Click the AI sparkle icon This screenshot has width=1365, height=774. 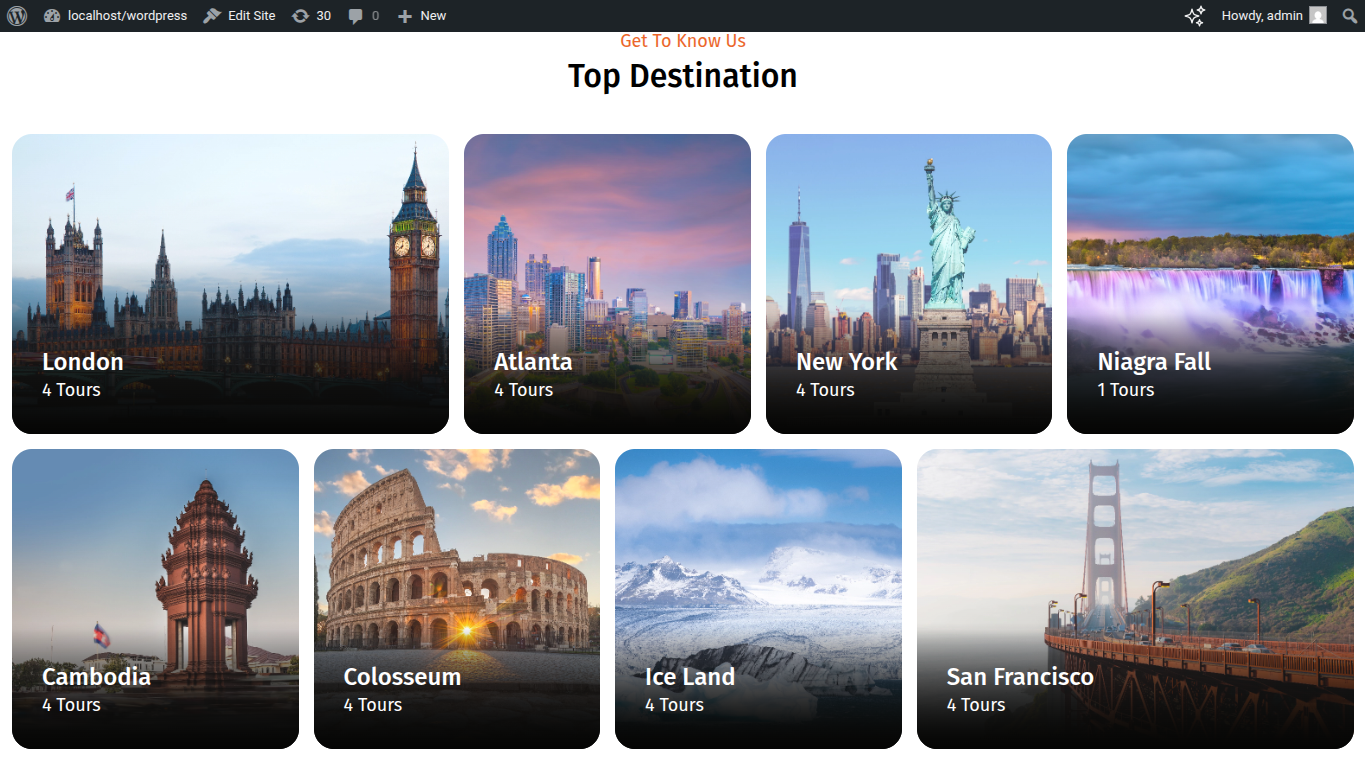pyautogui.click(x=1194, y=16)
